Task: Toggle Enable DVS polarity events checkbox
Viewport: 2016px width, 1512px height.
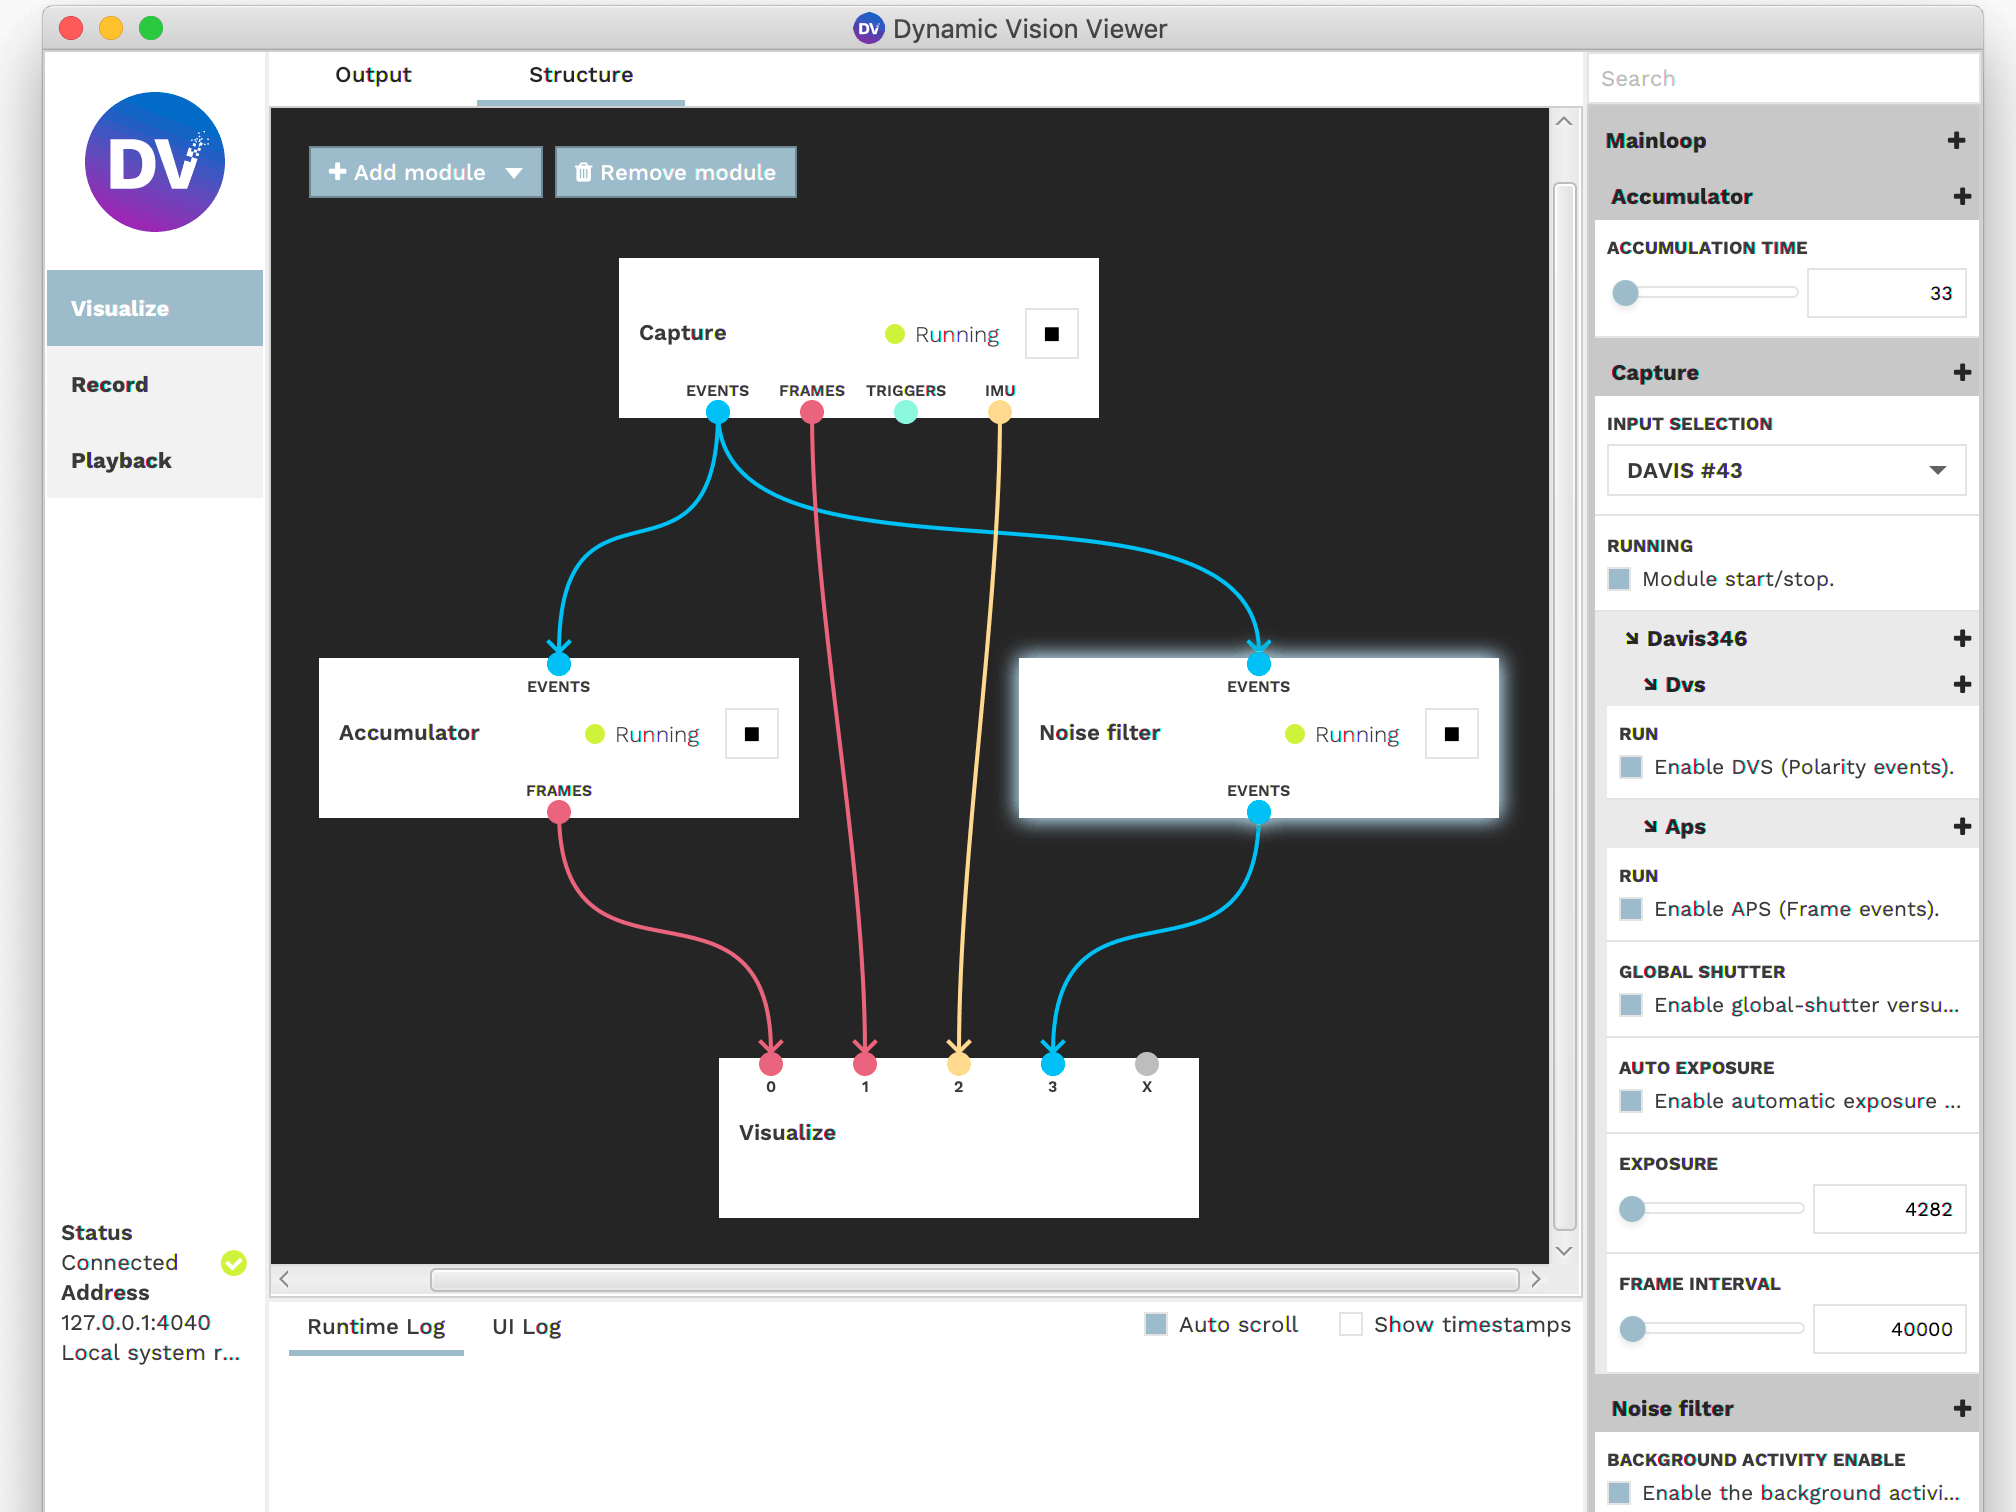Action: (1631, 767)
